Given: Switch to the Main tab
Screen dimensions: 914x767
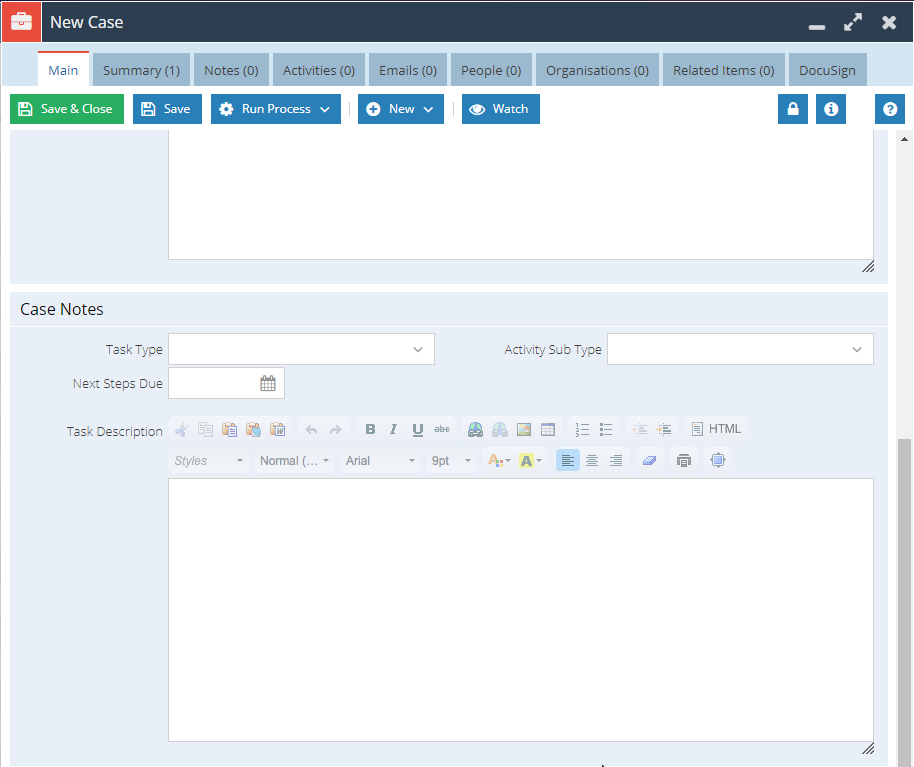Looking at the screenshot, I should click(63, 70).
